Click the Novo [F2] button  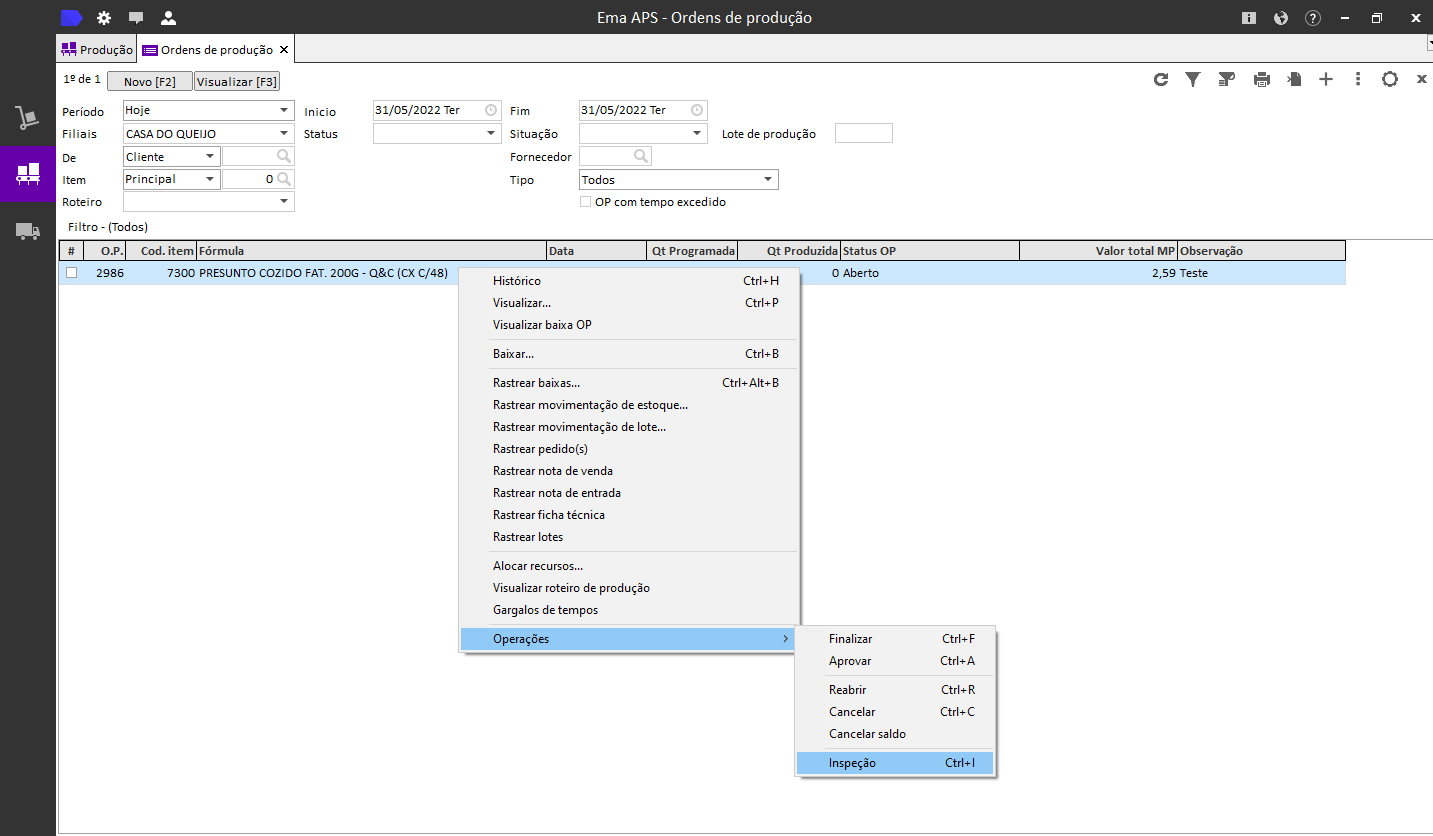click(150, 82)
